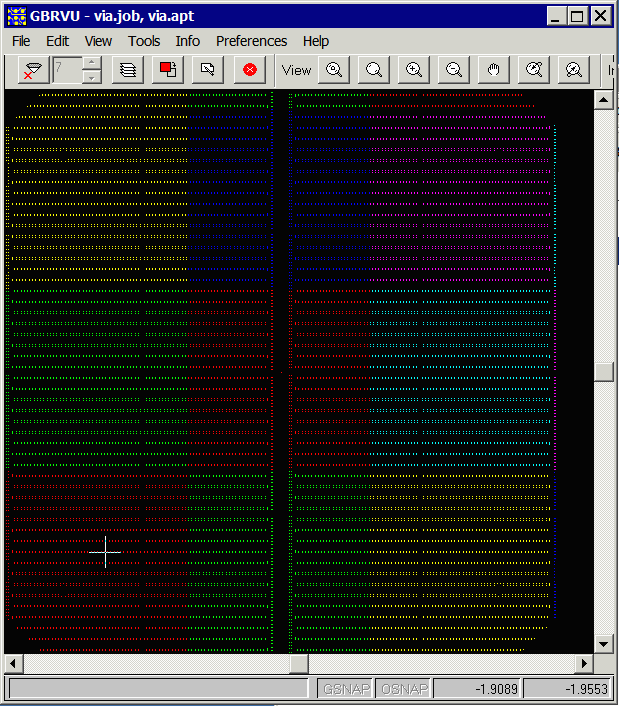Click the second-to-last magnifier view icon

(534, 70)
